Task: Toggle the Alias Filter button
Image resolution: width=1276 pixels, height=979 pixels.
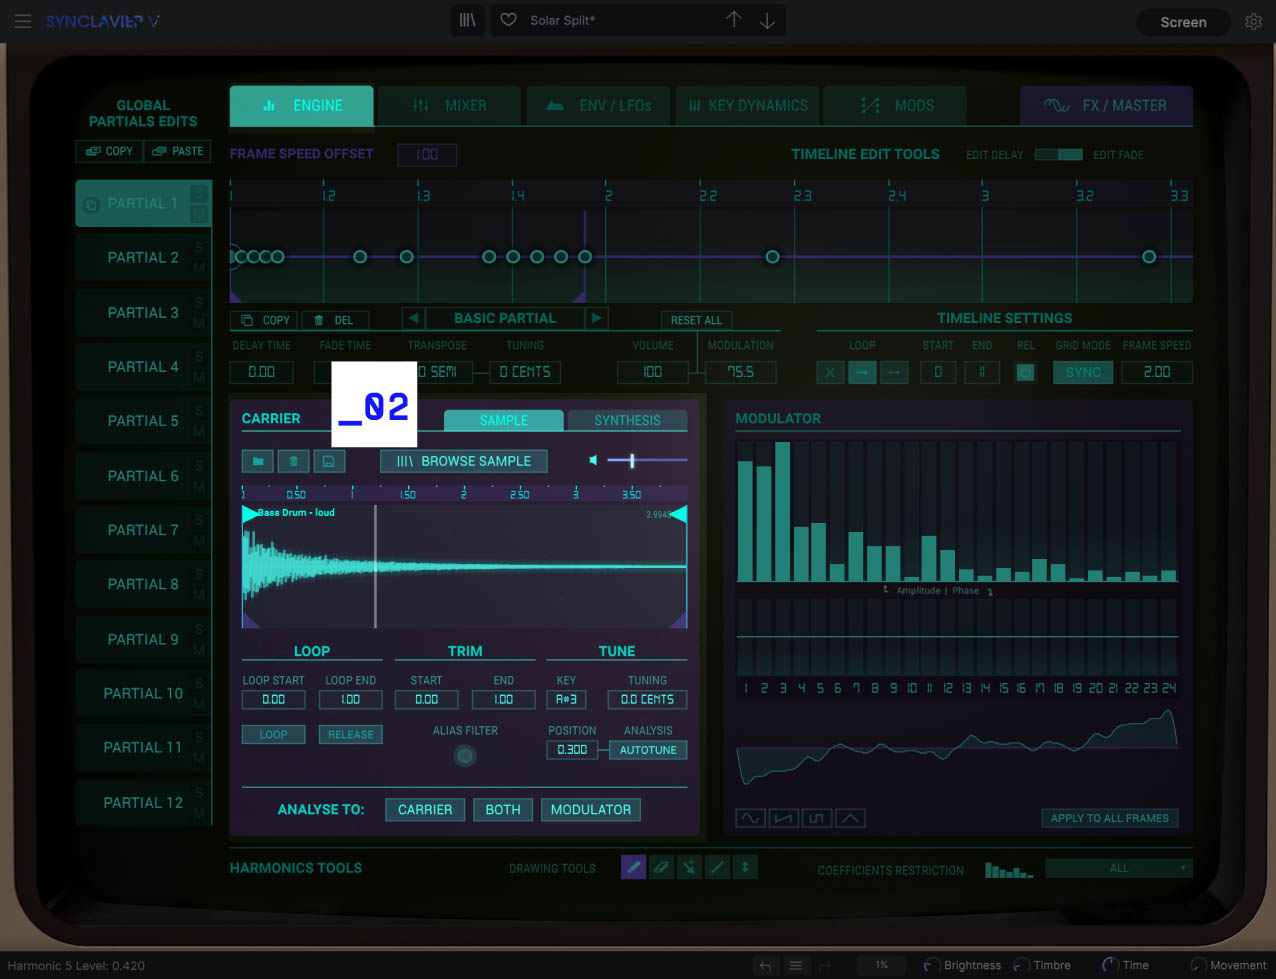Action: (464, 756)
